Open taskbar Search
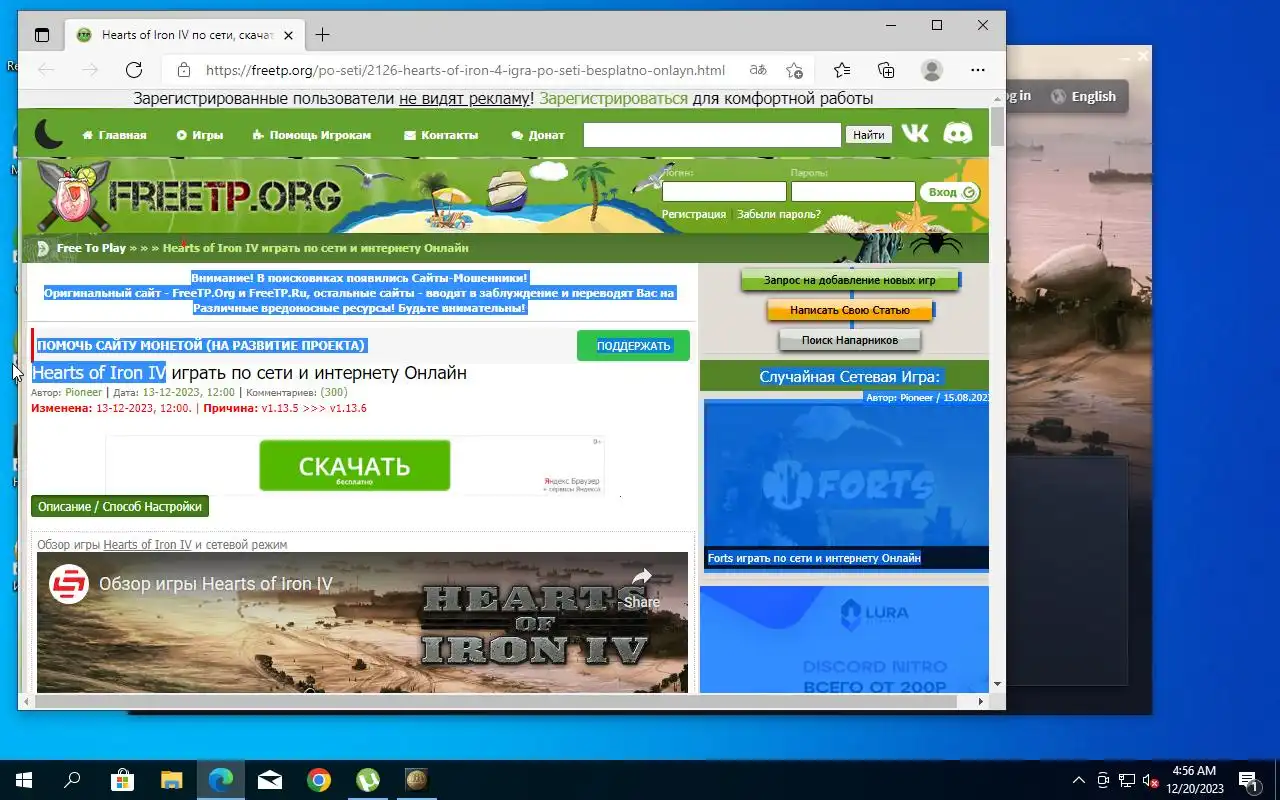The width and height of the screenshot is (1280, 800). (x=72, y=780)
